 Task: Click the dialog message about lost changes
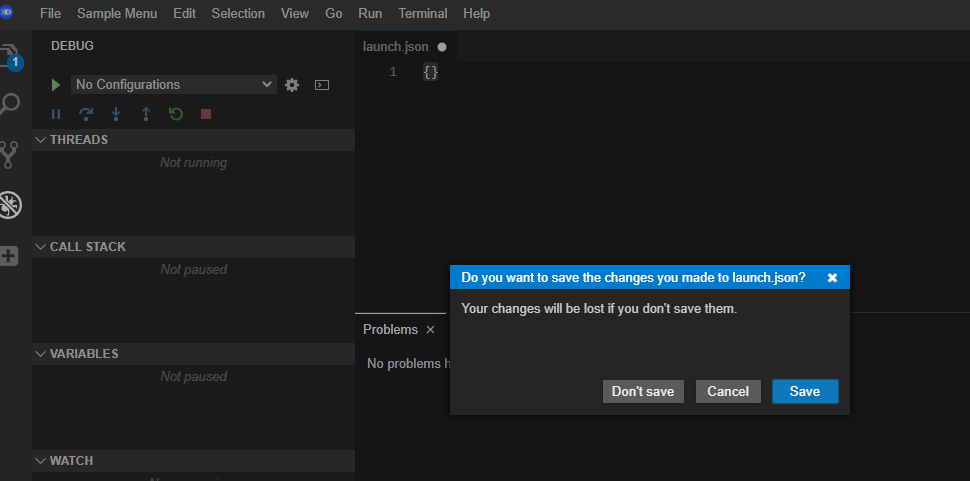pos(599,309)
